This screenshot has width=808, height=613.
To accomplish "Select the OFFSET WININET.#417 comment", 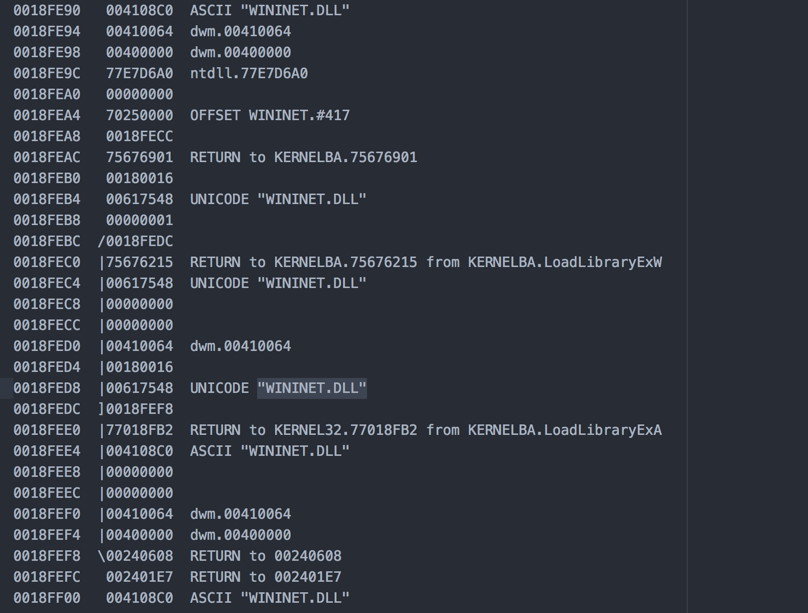I will click(270, 115).
